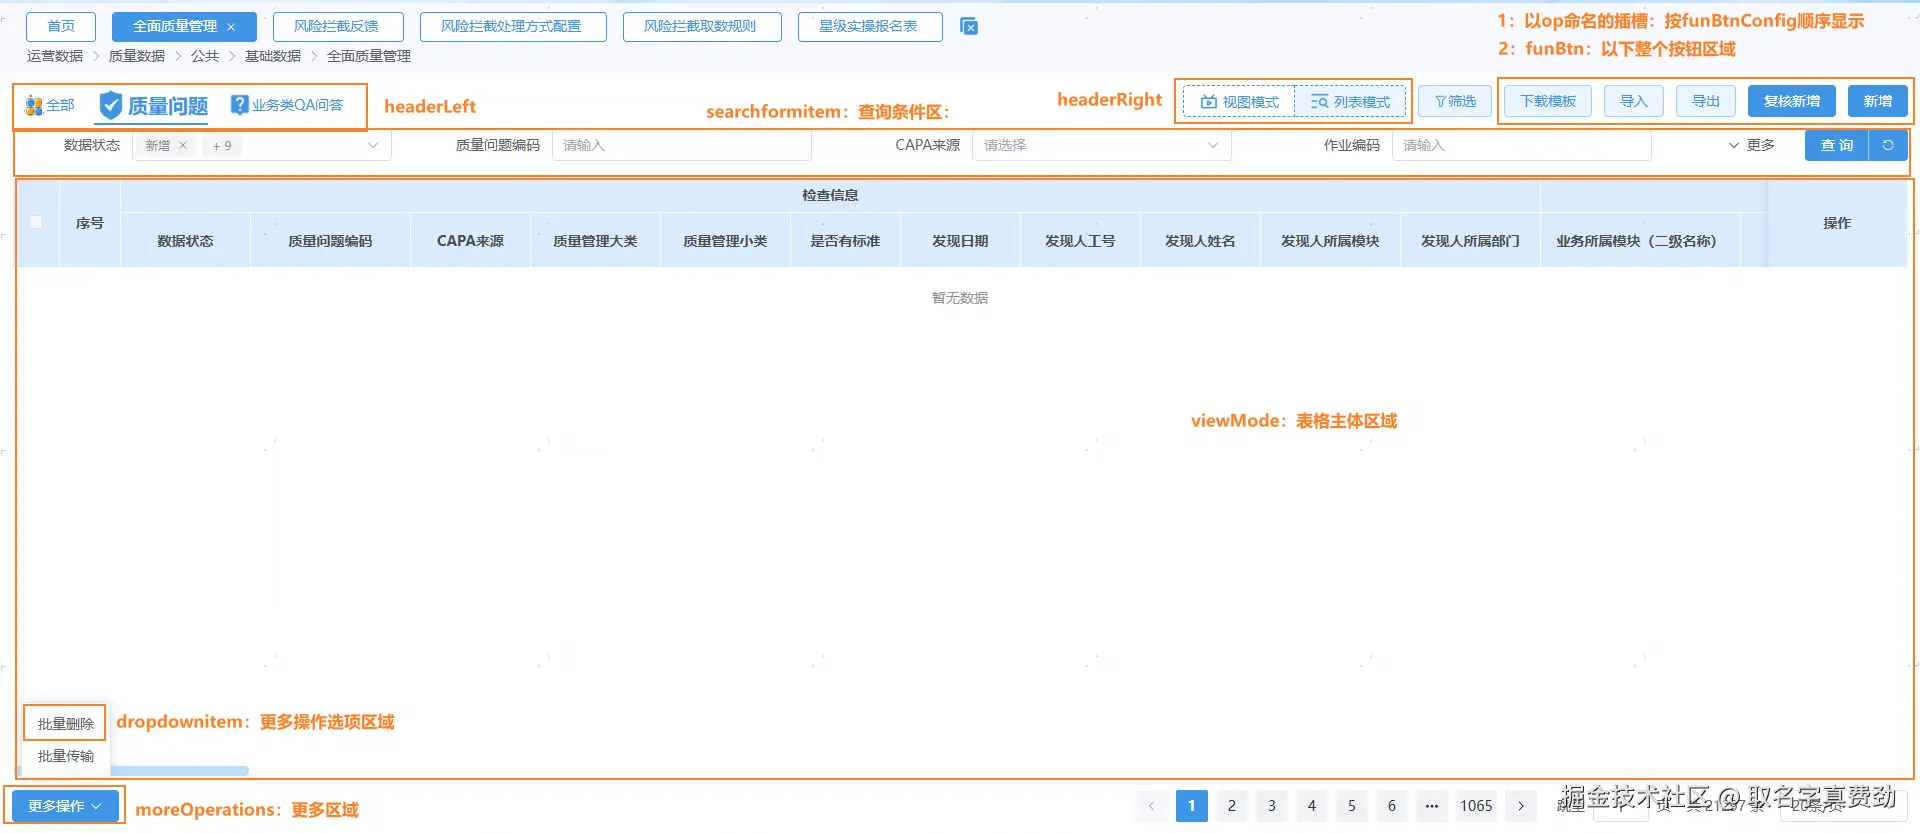Viewport: 1920px width, 834px height.
Task: Choose 批量传输 from the dropdown menu
Action: click(x=66, y=756)
